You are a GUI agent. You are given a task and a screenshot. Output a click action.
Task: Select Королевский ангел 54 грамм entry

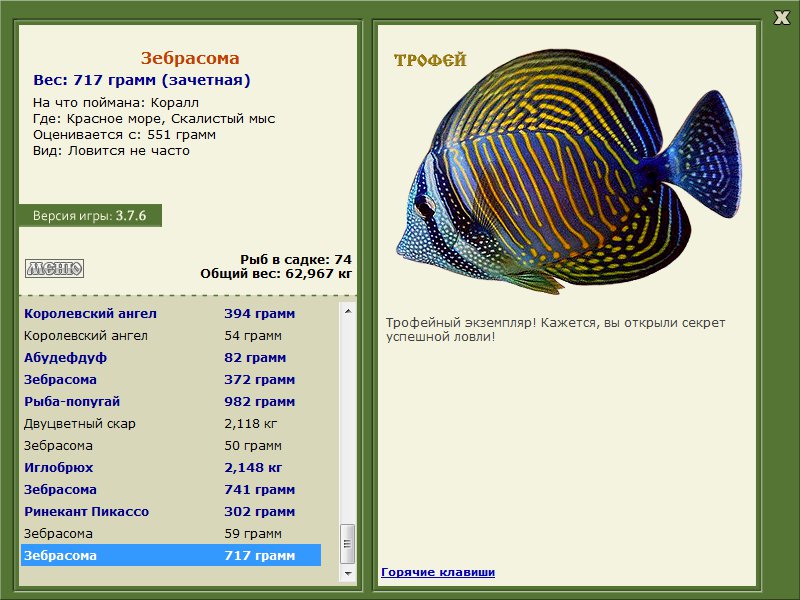pos(171,336)
